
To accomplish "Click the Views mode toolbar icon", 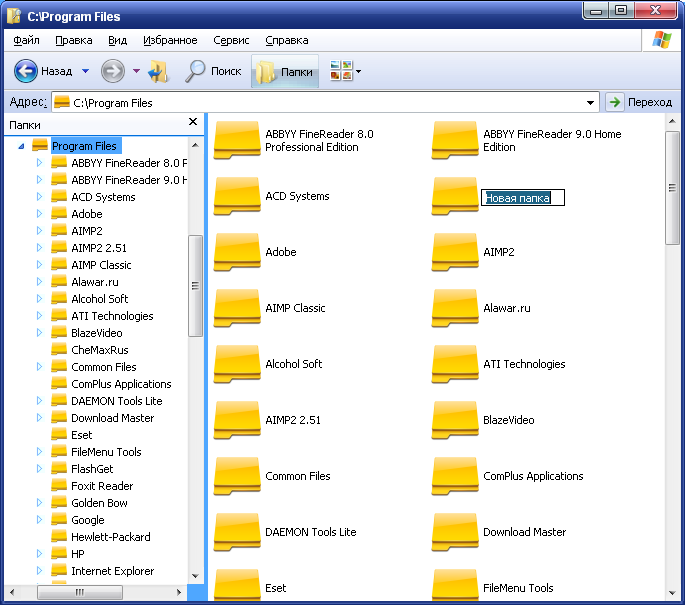I will click(341, 71).
